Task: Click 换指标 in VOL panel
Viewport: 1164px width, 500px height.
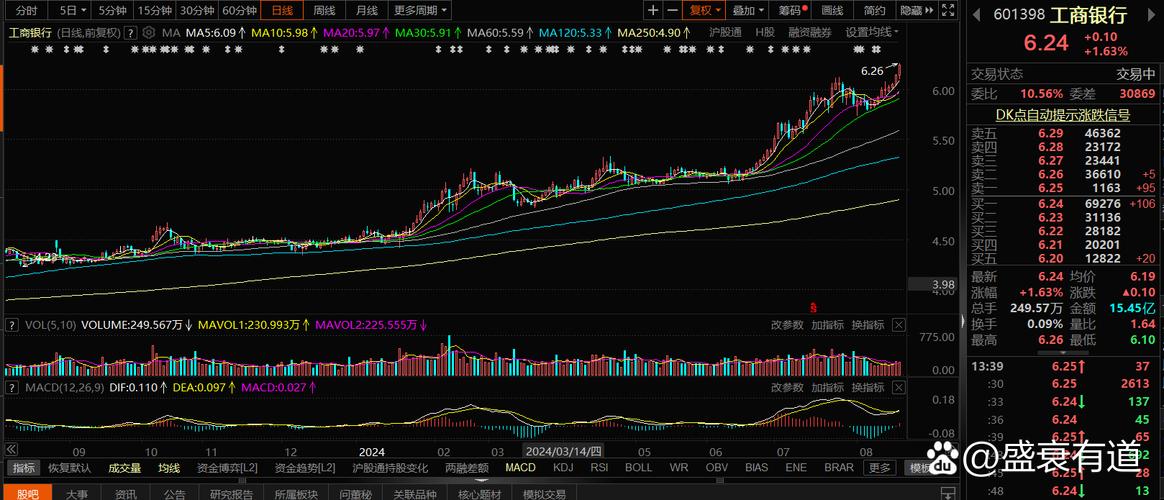Action: 867,325
